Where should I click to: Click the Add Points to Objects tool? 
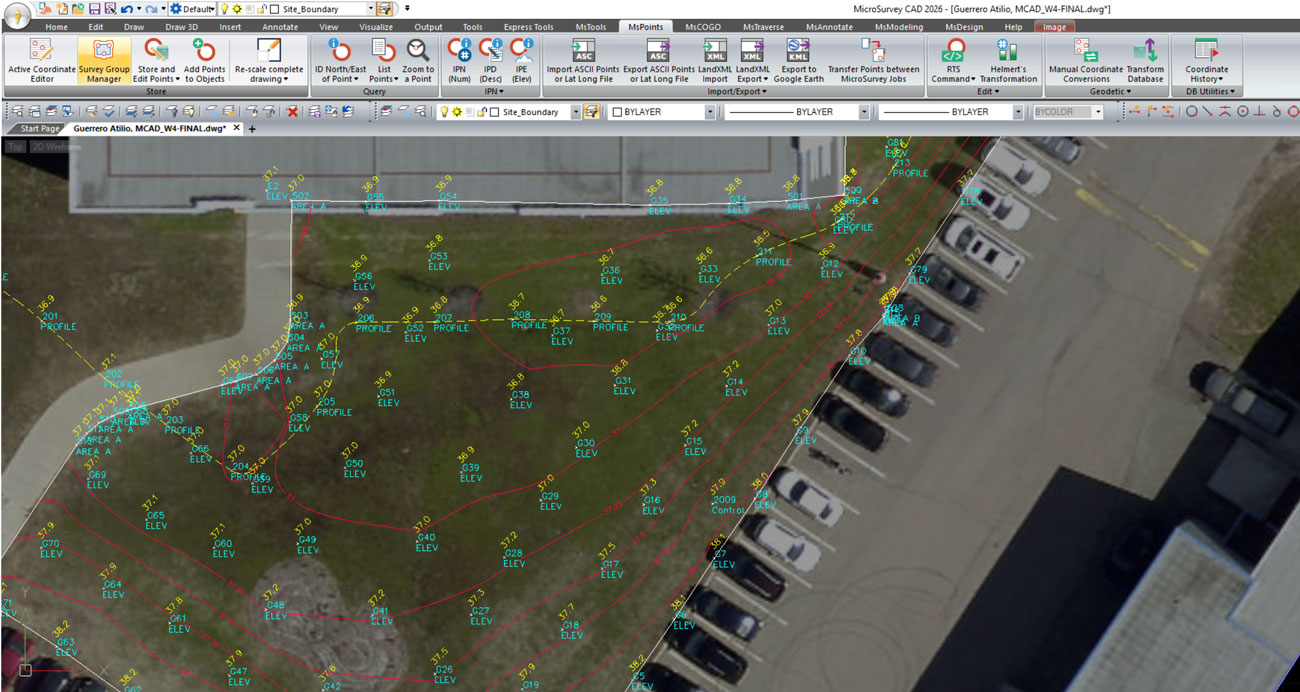tap(204, 60)
